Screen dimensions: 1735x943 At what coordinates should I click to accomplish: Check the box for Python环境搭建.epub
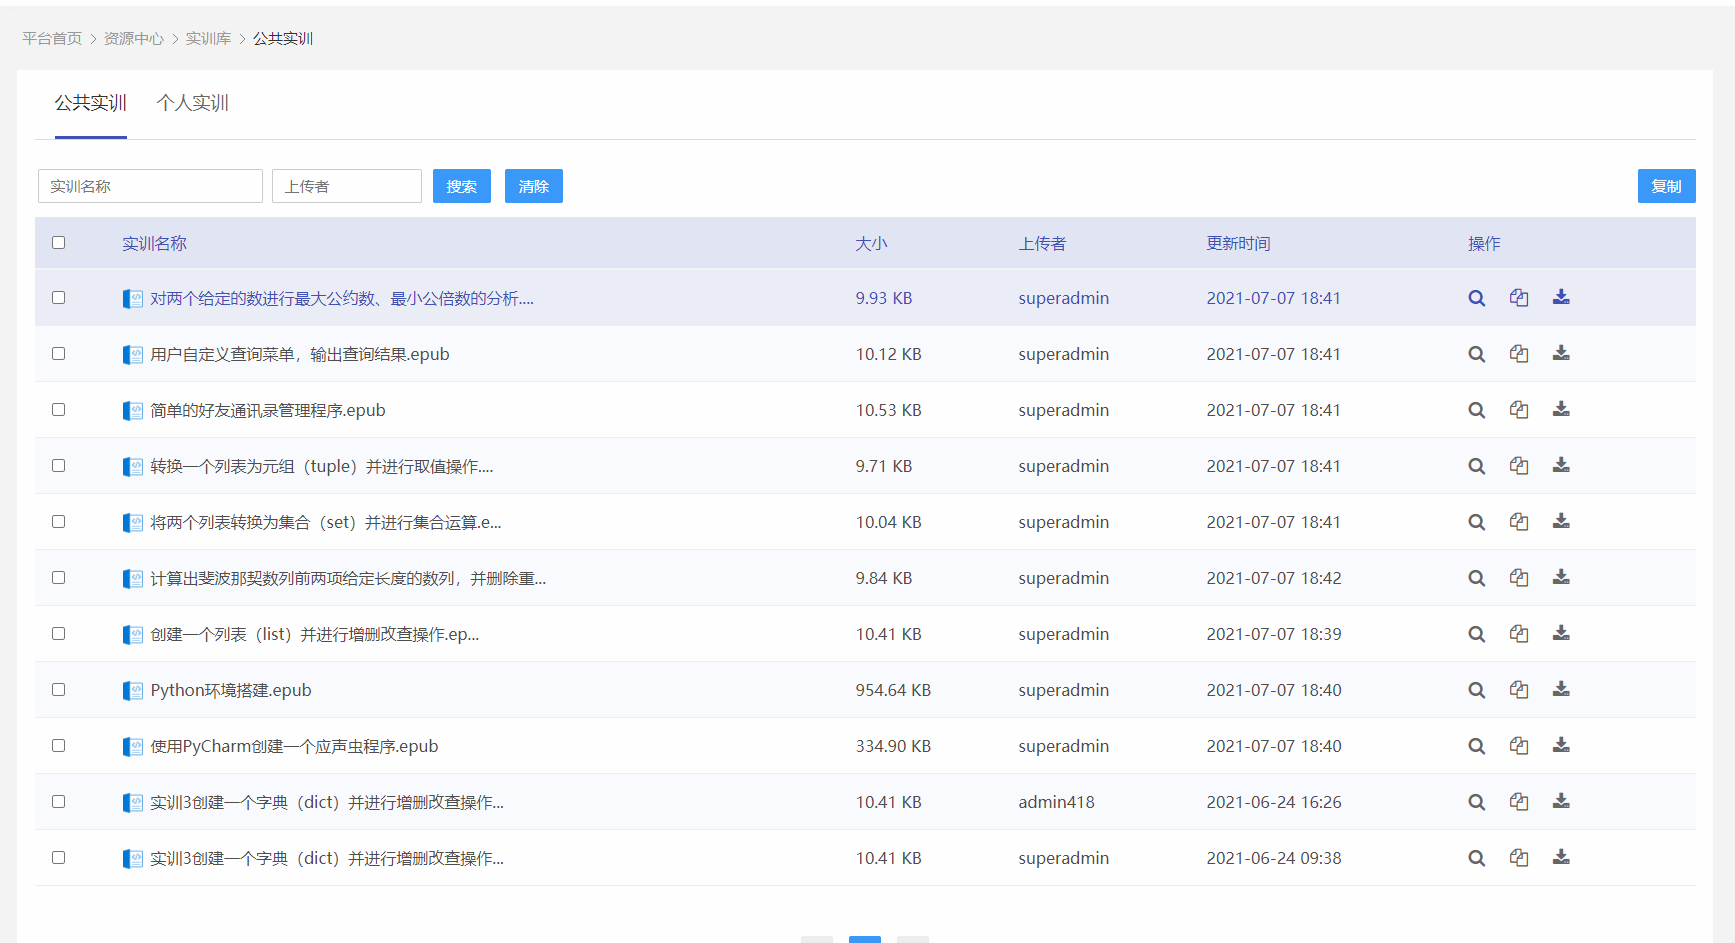click(x=58, y=689)
